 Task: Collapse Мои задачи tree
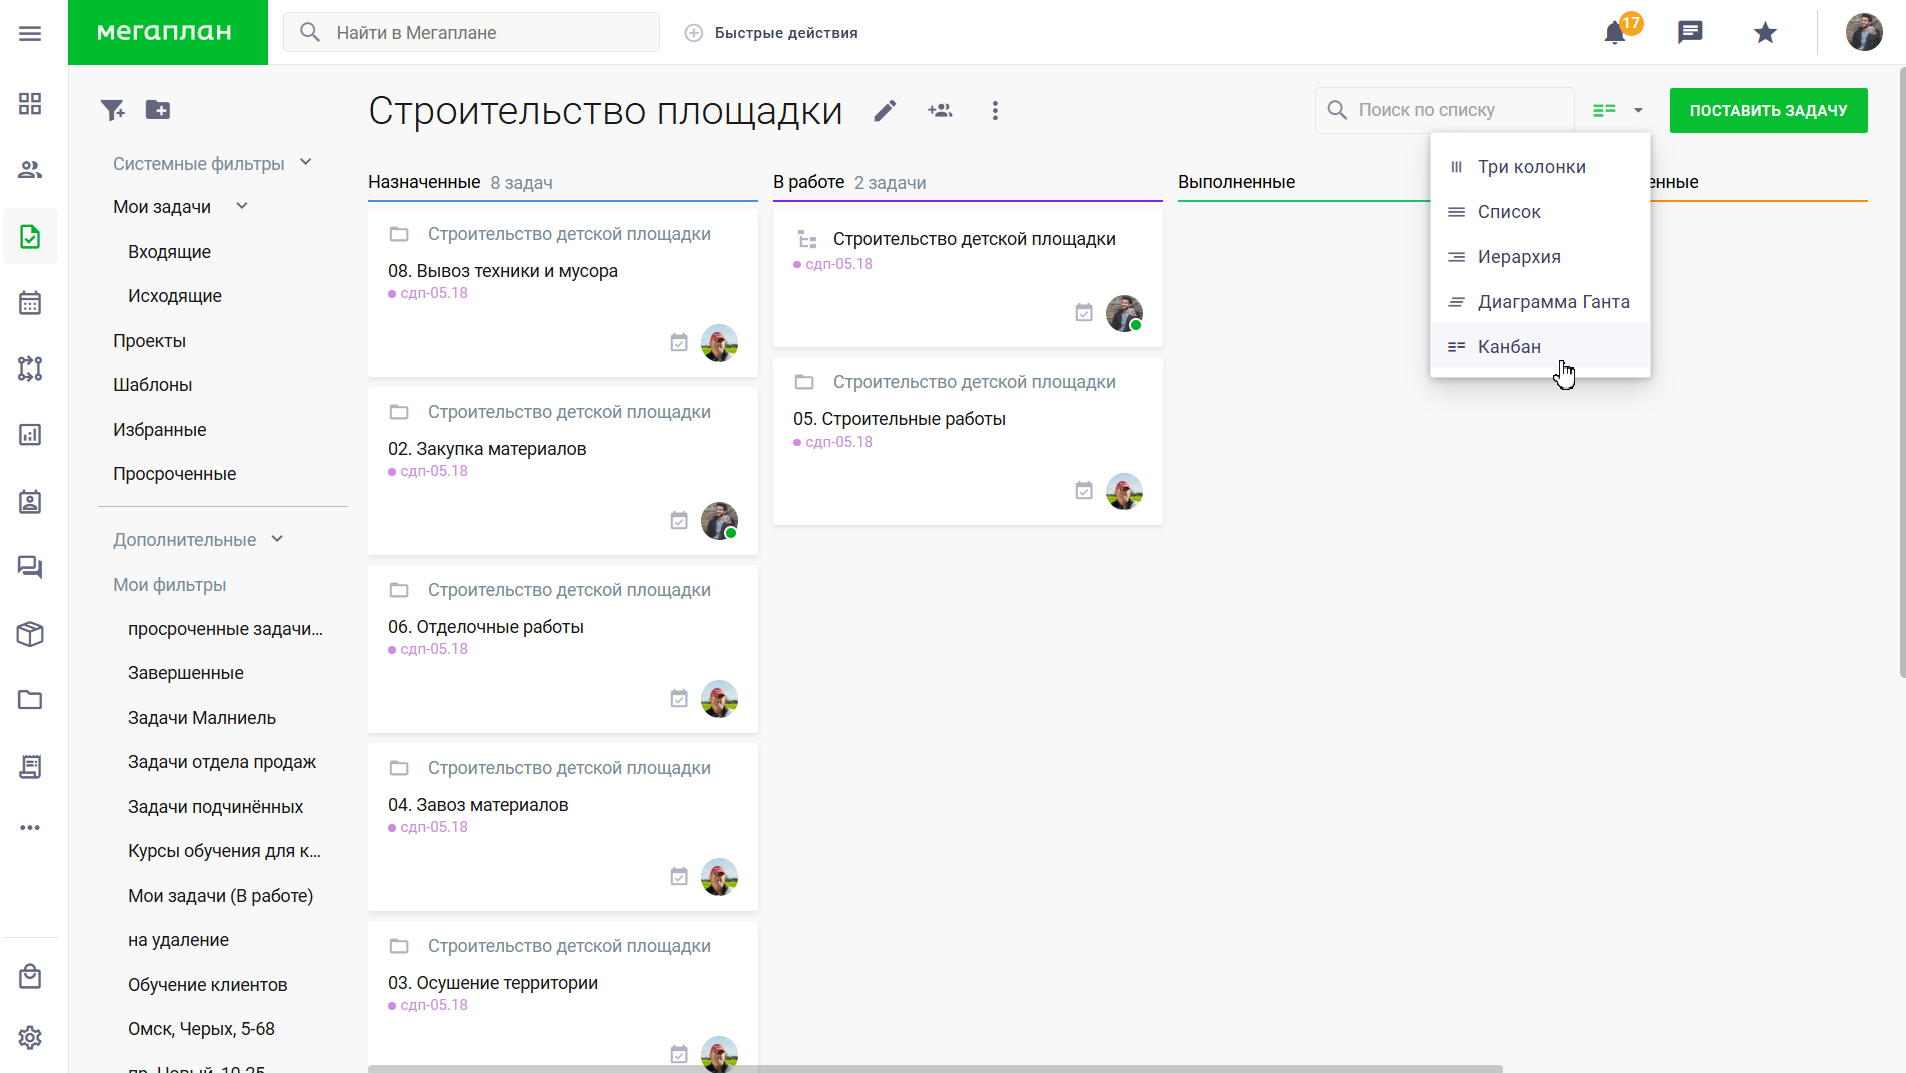pyautogui.click(x=242, y=206)
